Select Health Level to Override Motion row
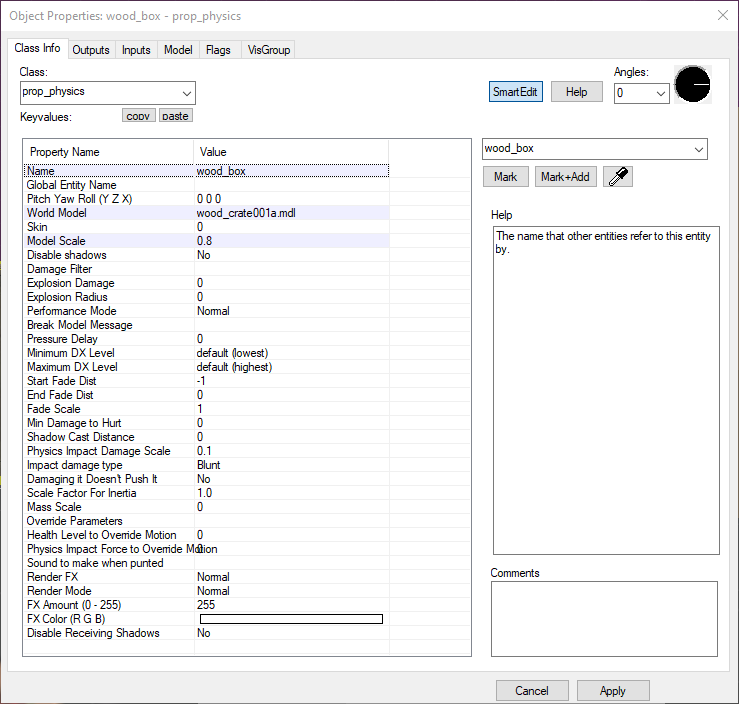The image size is (739, 704). point(206,535)
